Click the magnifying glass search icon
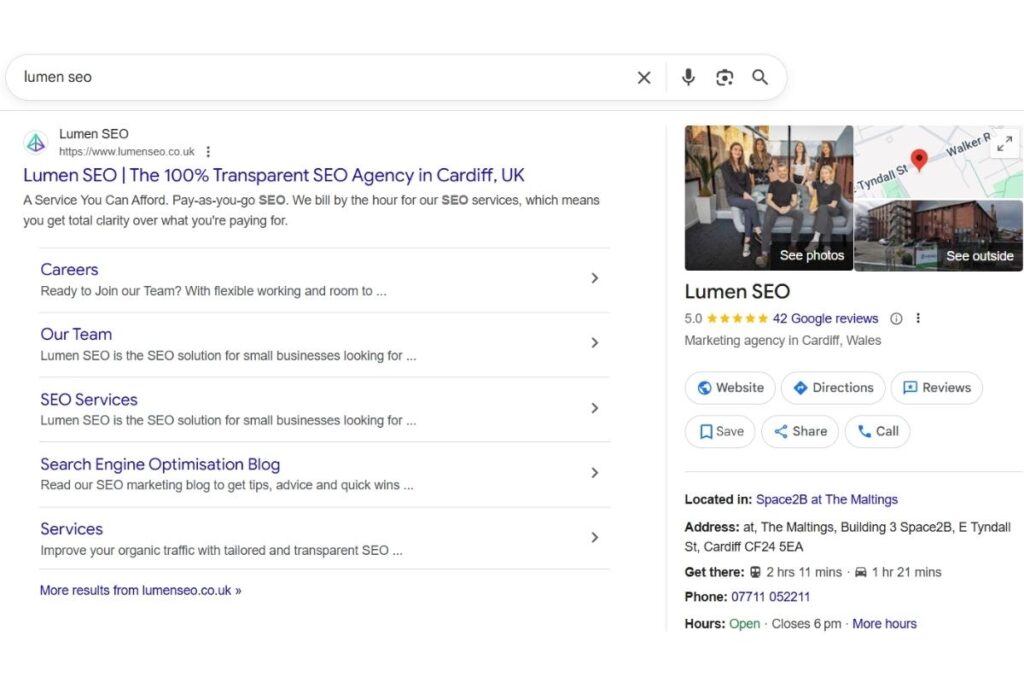Screen dimensions: 1024x683 click(x=760, y=77)
